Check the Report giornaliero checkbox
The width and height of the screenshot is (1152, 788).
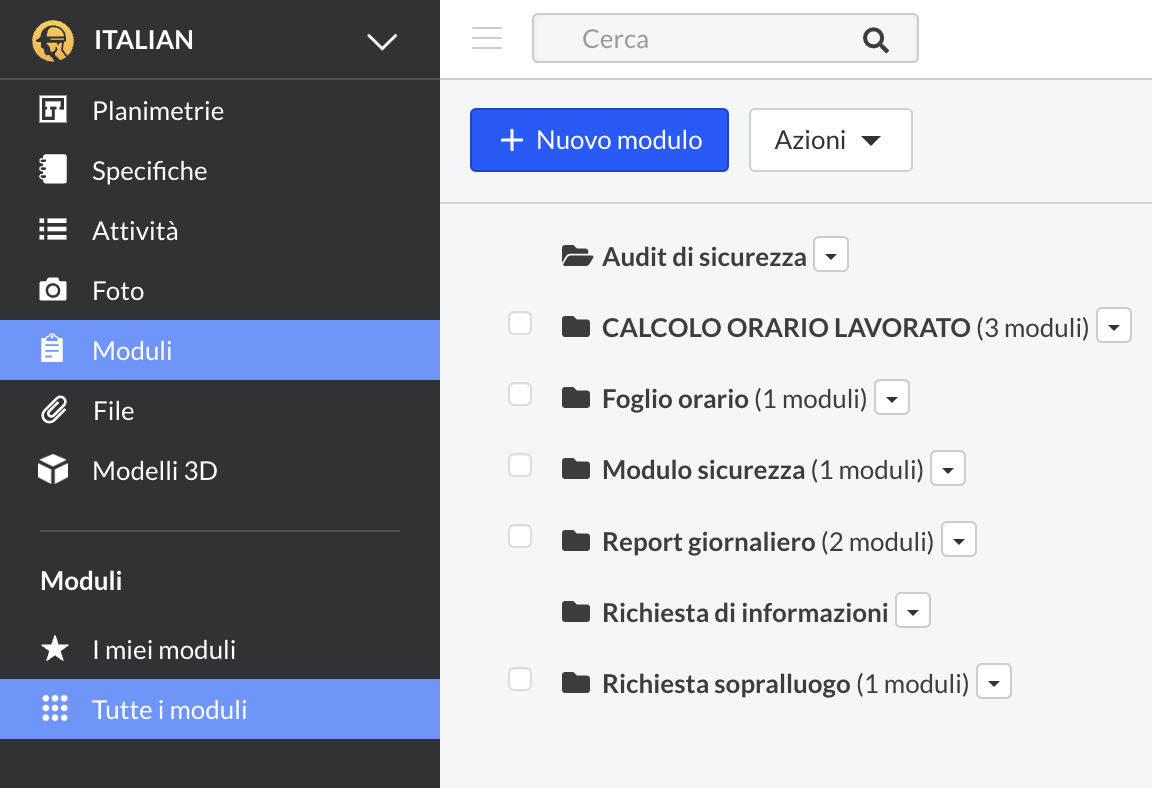click(x=520, y=536)
